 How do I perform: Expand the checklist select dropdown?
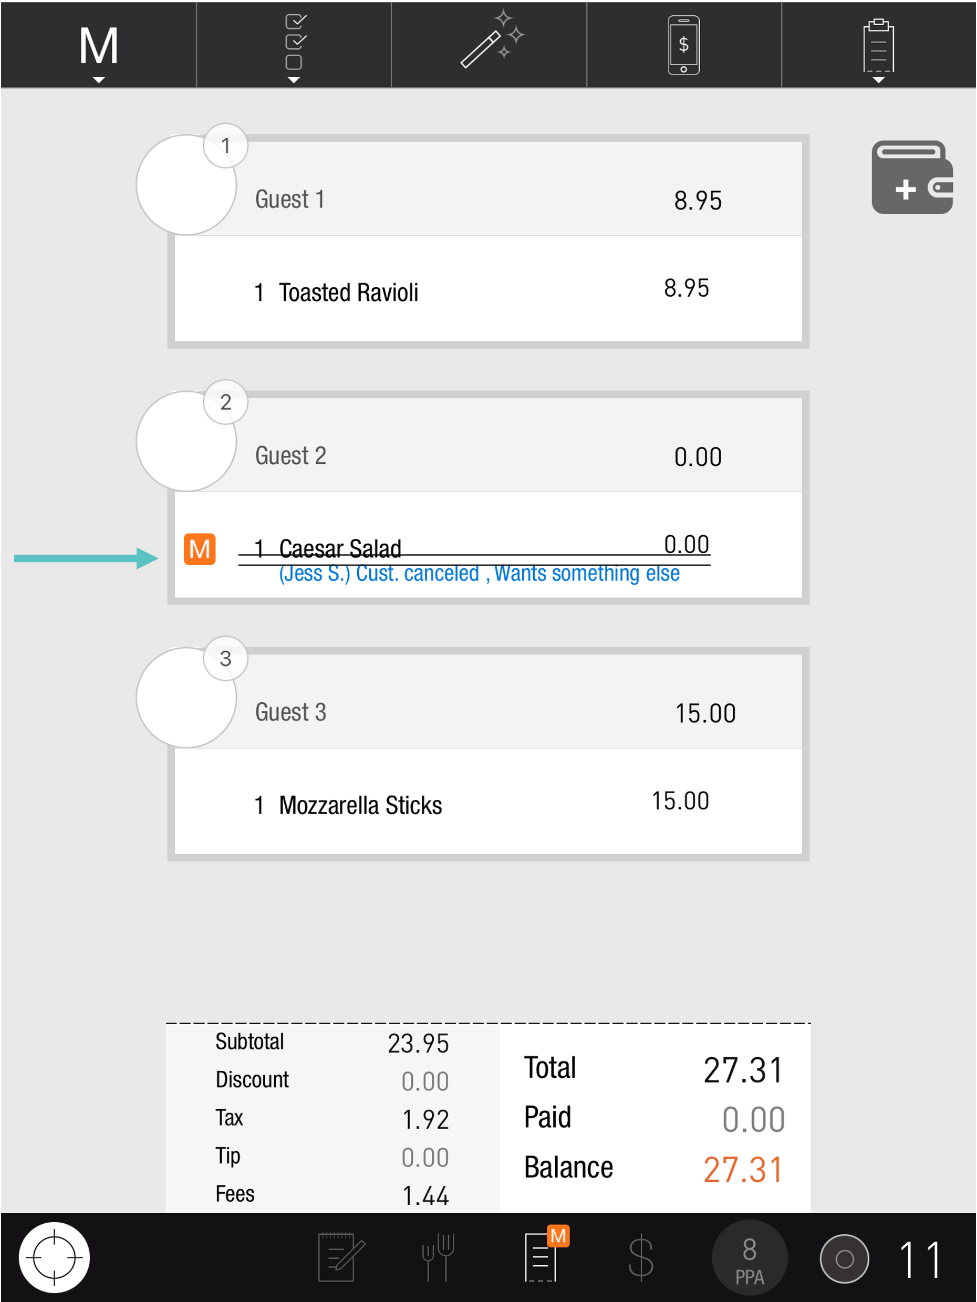pos(294,47)
